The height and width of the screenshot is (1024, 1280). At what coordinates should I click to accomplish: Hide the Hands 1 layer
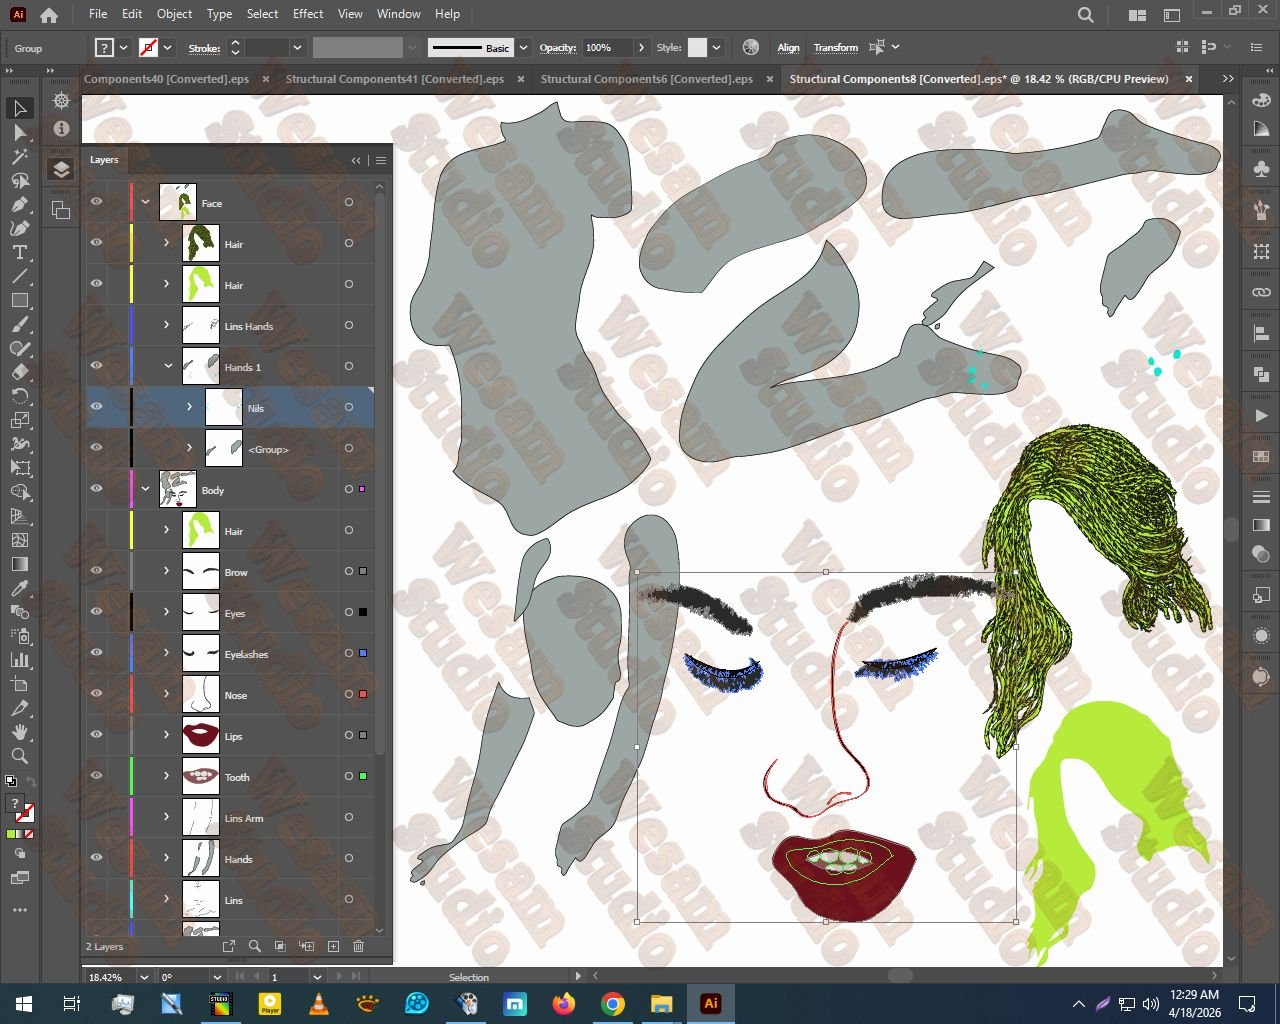(97, 367)
